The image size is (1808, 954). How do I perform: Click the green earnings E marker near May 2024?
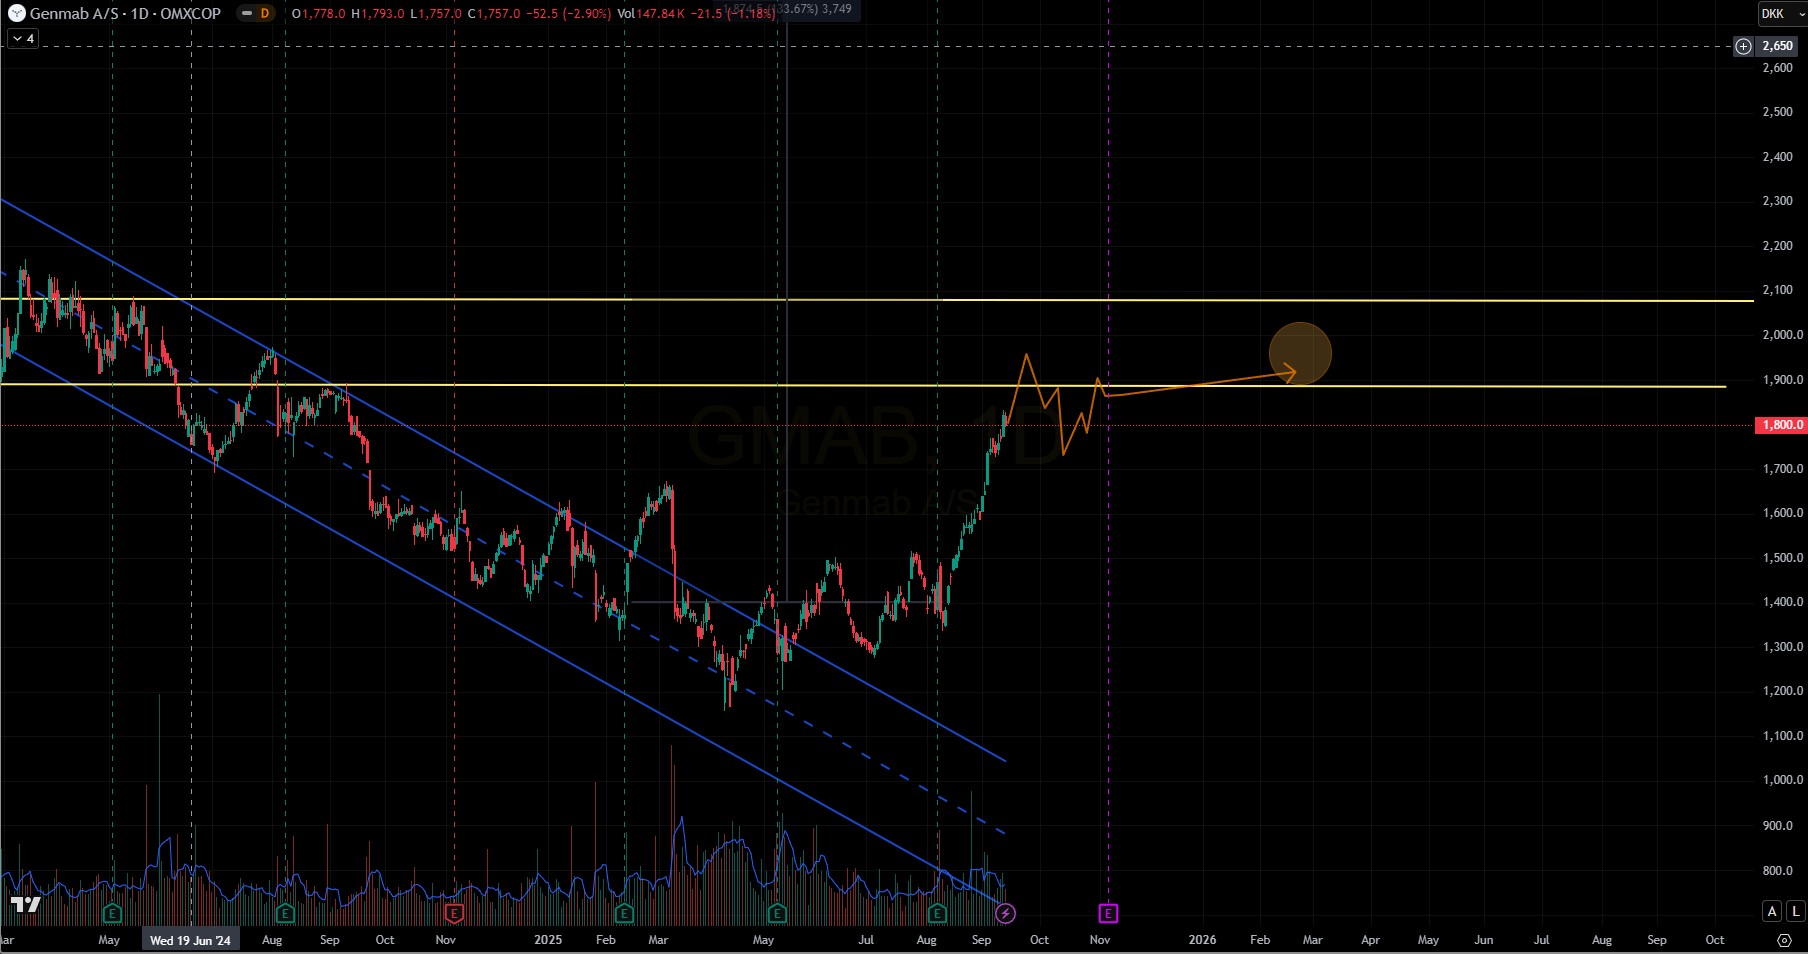click(112, 913)
